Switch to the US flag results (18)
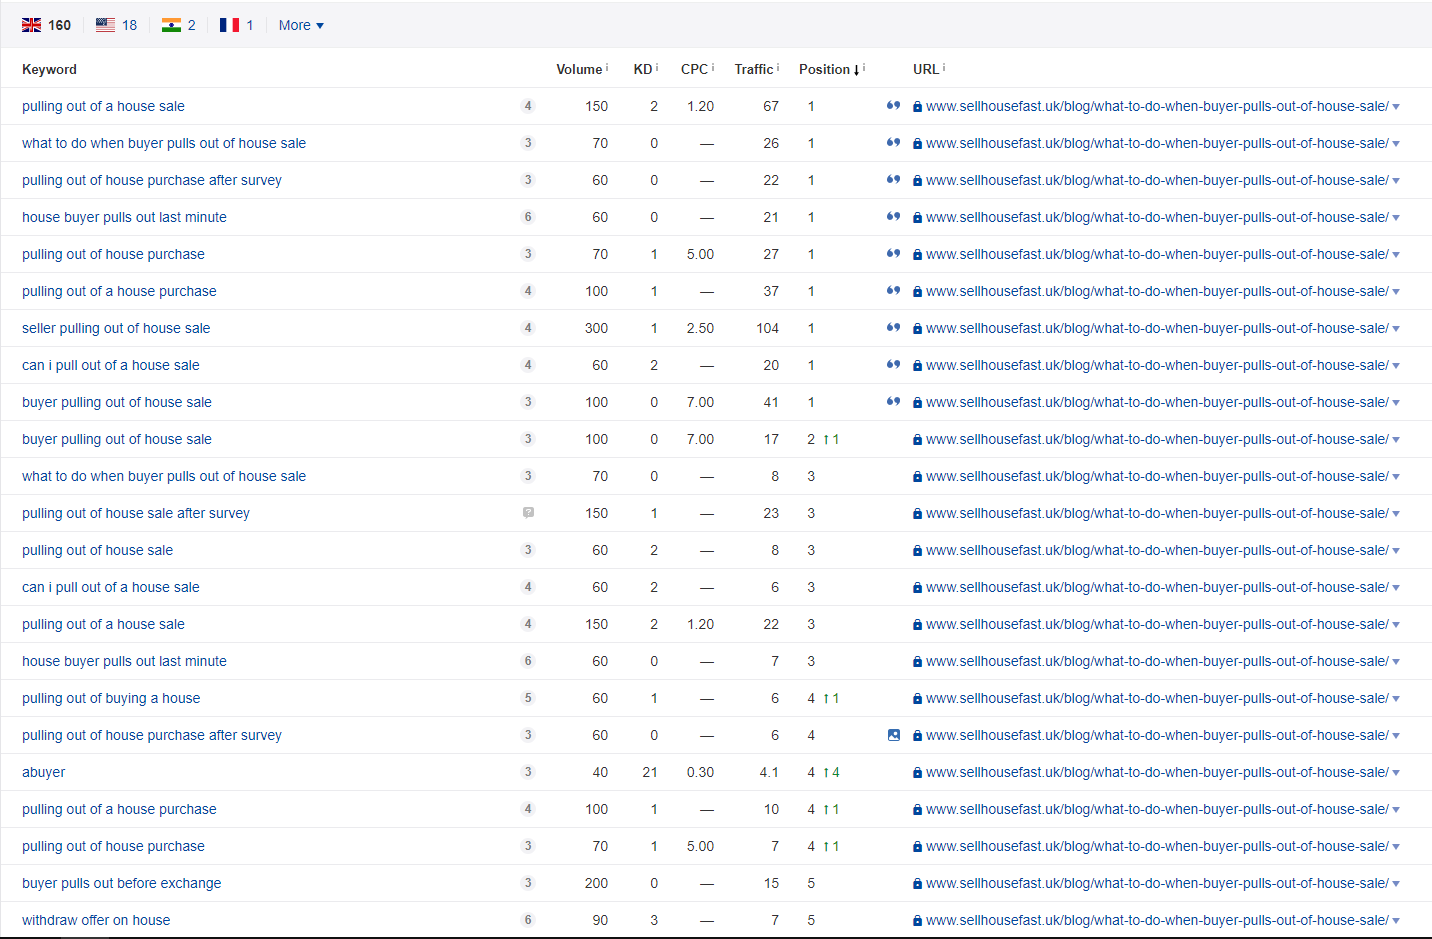Viewport: 1432px width, 939px height. coord(116,25)
